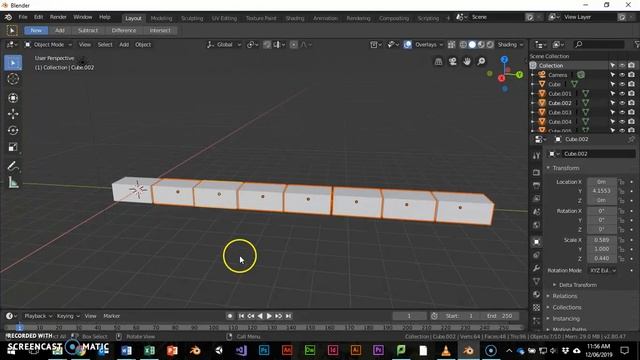Disable render camera icon for Cube.004
This screenshot has width=640, height=360.
(631, 122)
